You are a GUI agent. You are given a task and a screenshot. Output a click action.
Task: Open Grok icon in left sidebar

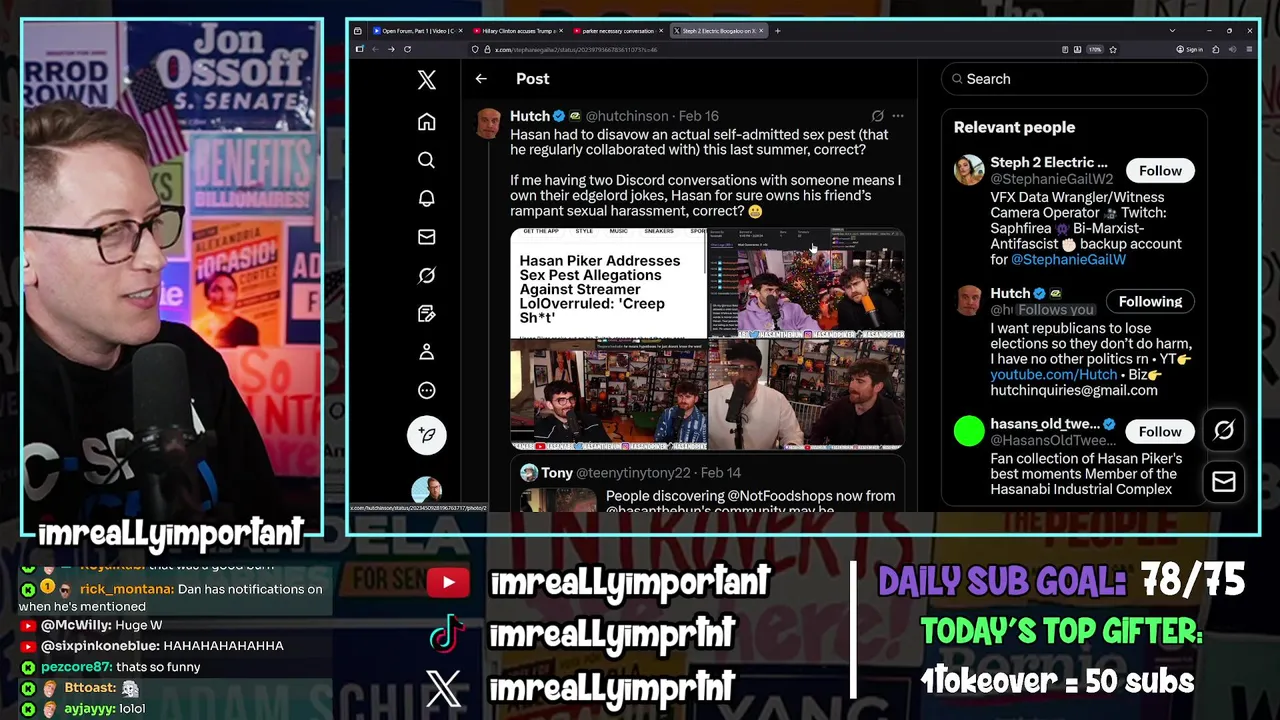tap(427, 275)
